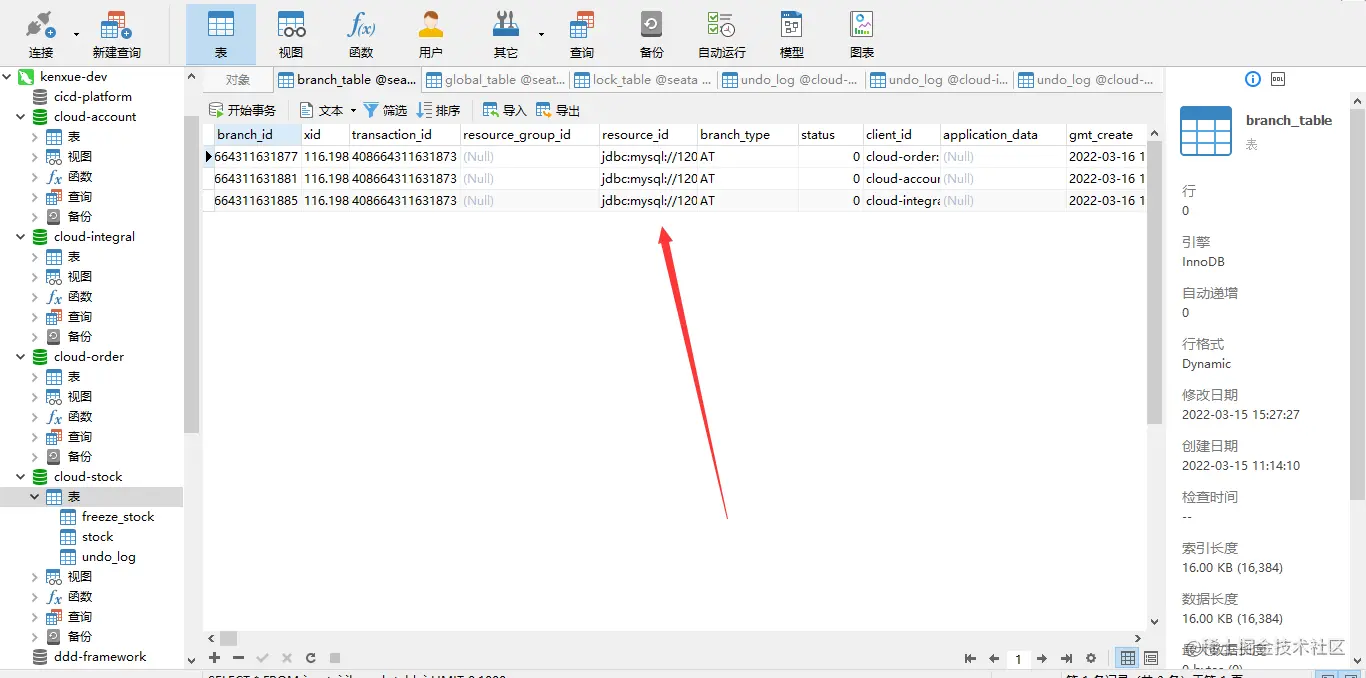Collapse the cloud-account database node
The image size is (1366, 678).
20,117
